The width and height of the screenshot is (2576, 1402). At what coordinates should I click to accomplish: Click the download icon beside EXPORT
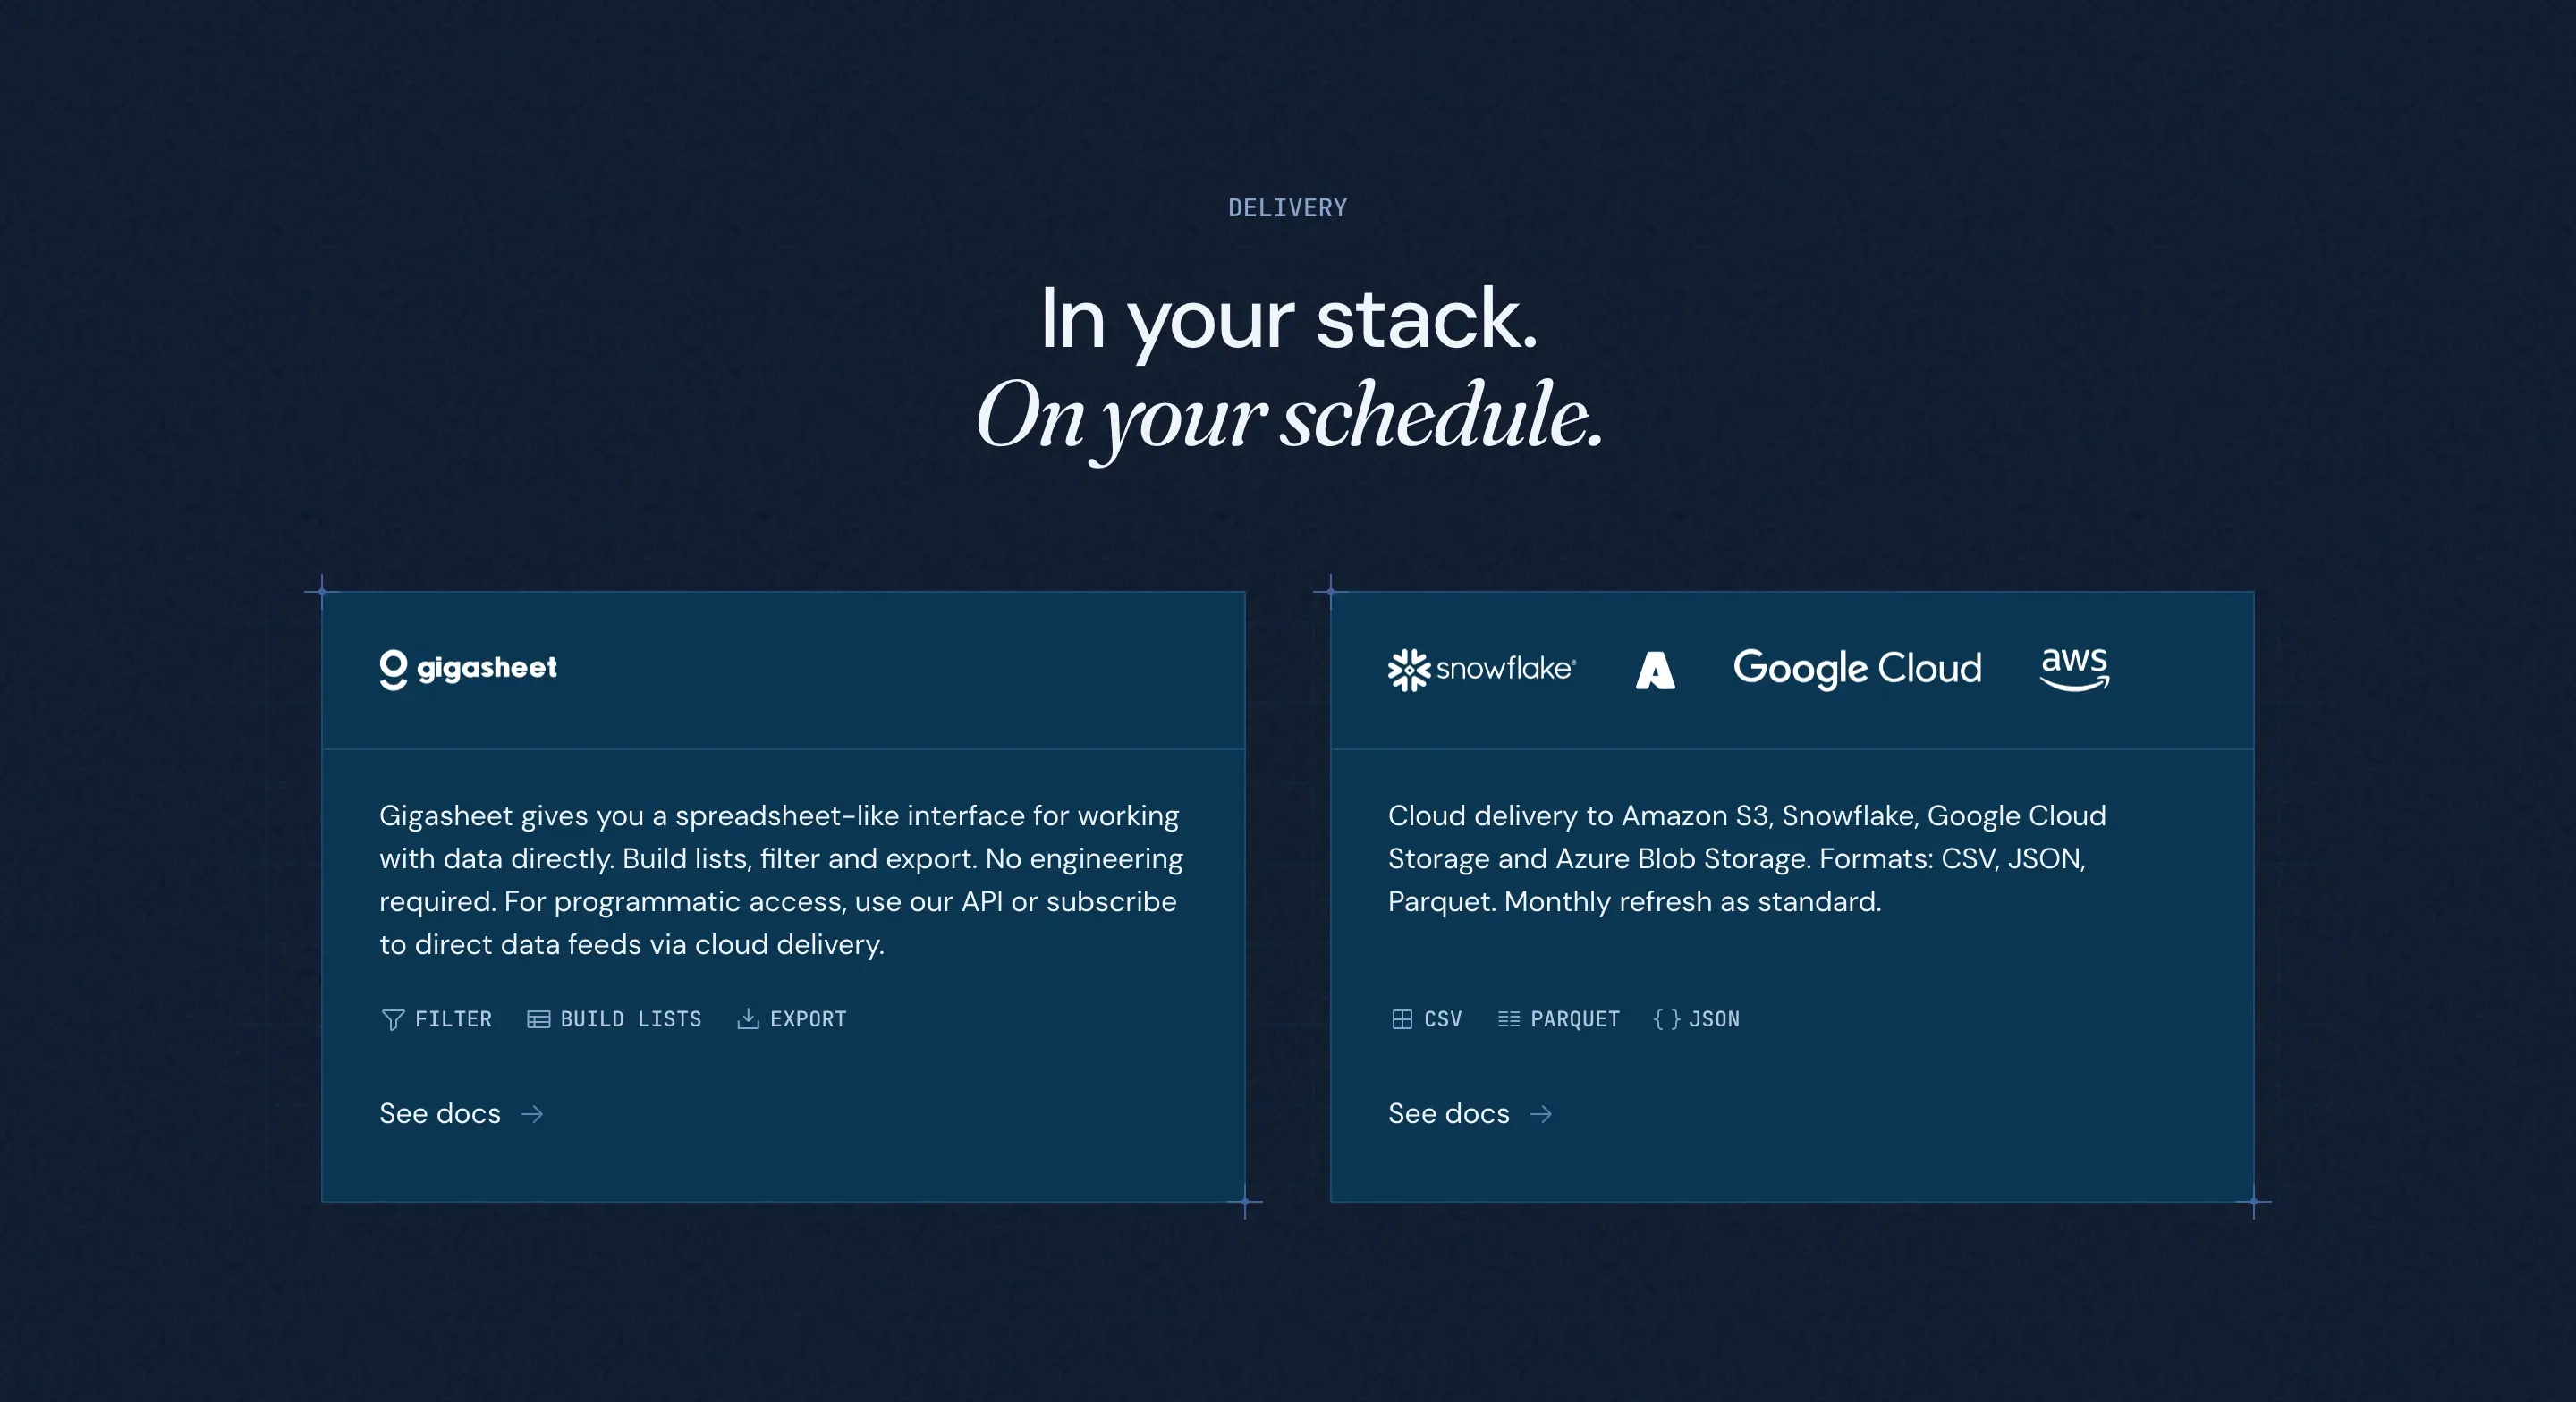tap(747, 1018)
